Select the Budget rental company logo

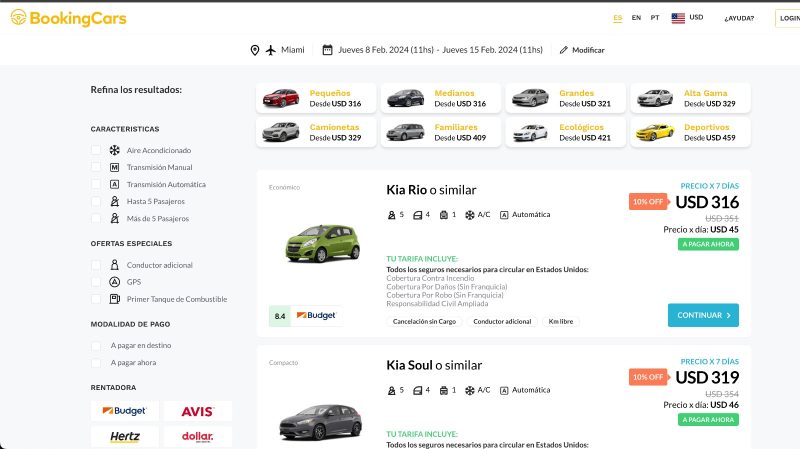tap(124, 411)
